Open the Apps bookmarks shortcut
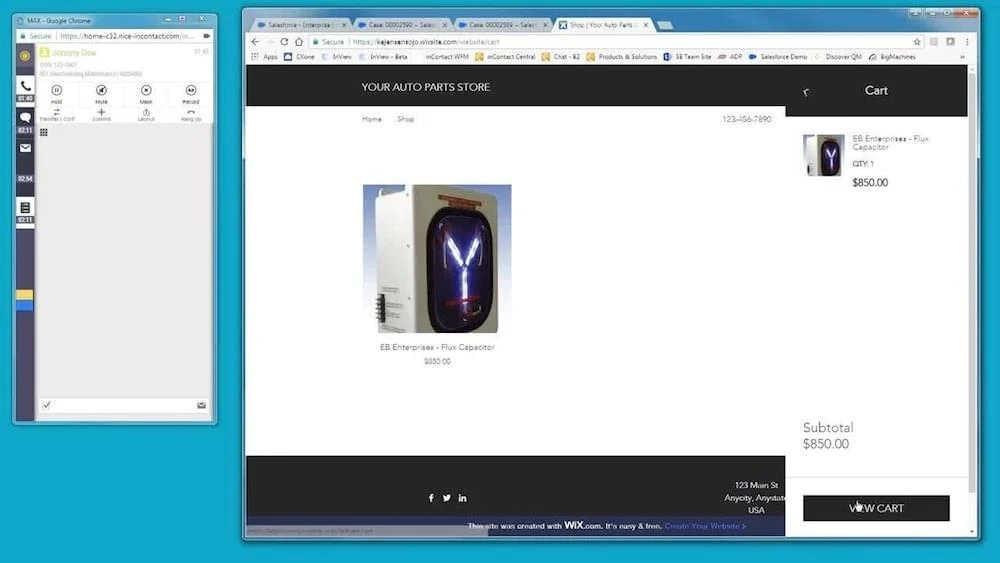Viewport: 1000px width, 563px height. pos(265,57)
